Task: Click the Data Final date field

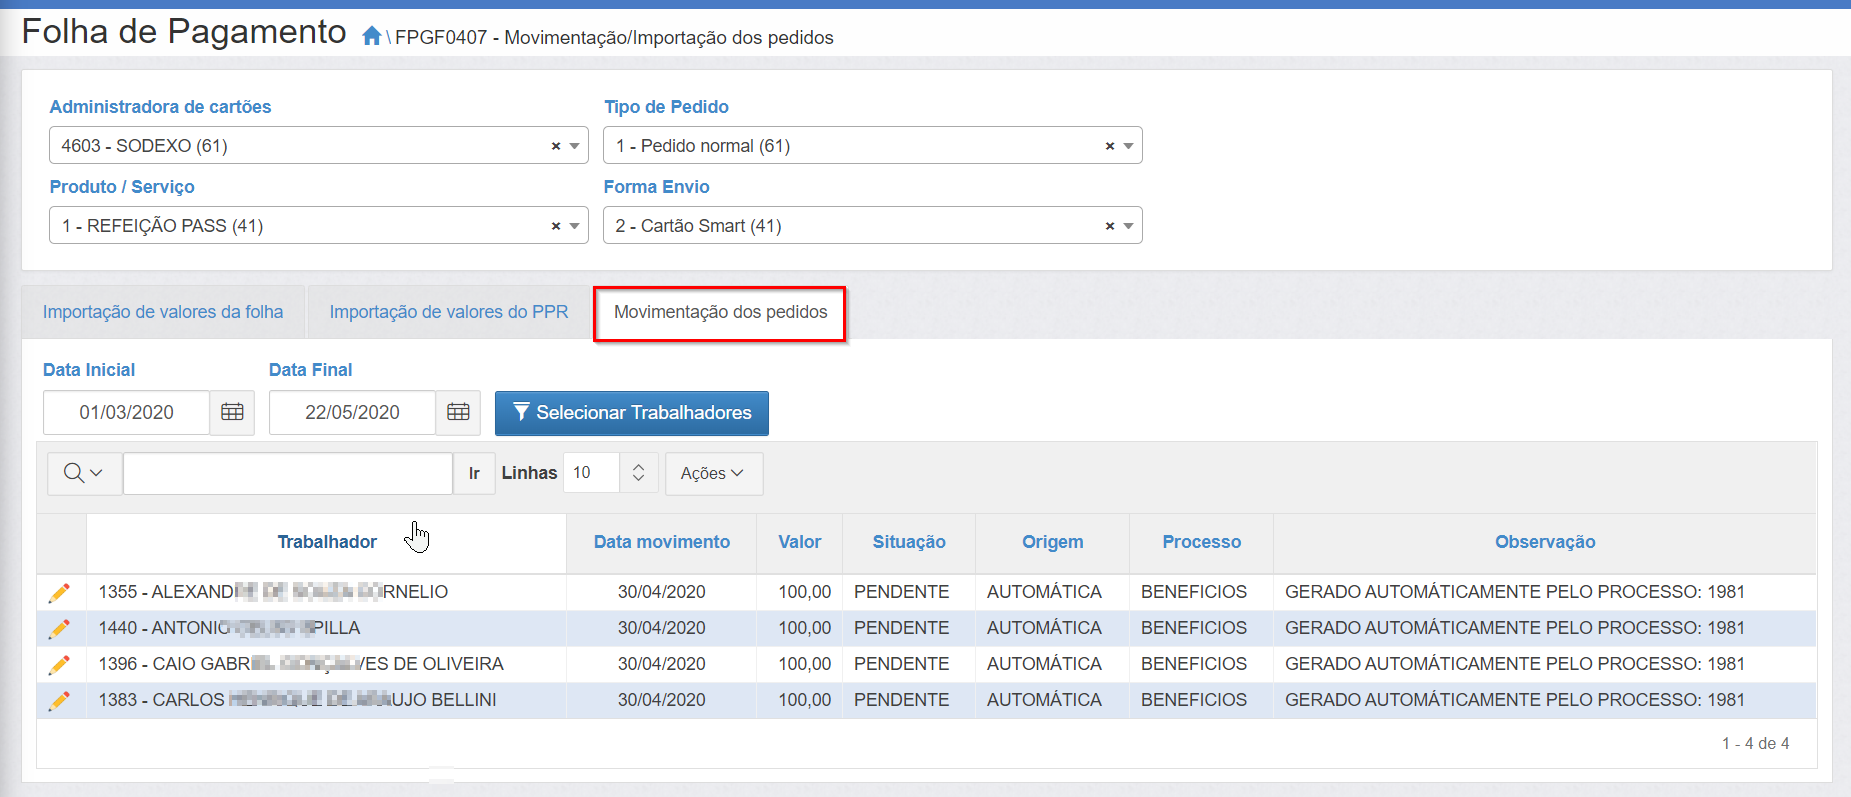Action: (353, 412)
